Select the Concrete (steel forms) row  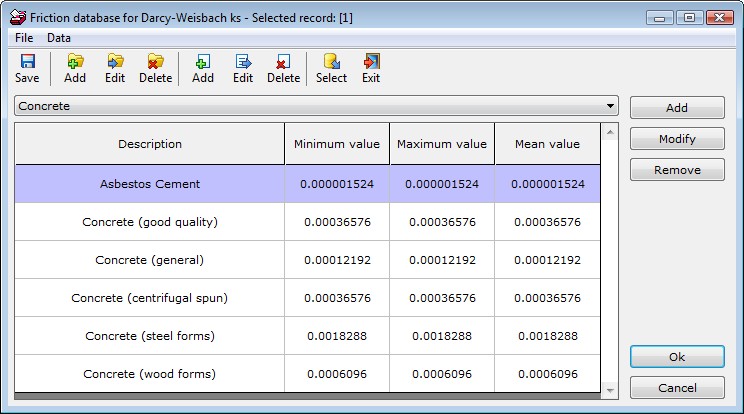tap(150, 336)
